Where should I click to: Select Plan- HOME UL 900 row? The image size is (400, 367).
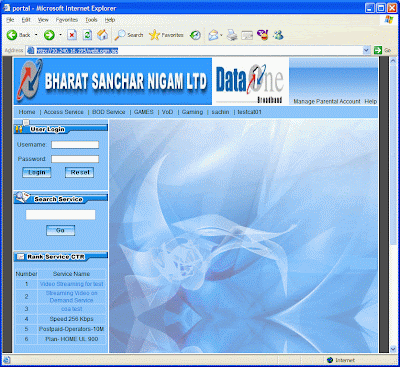(61, 339)
